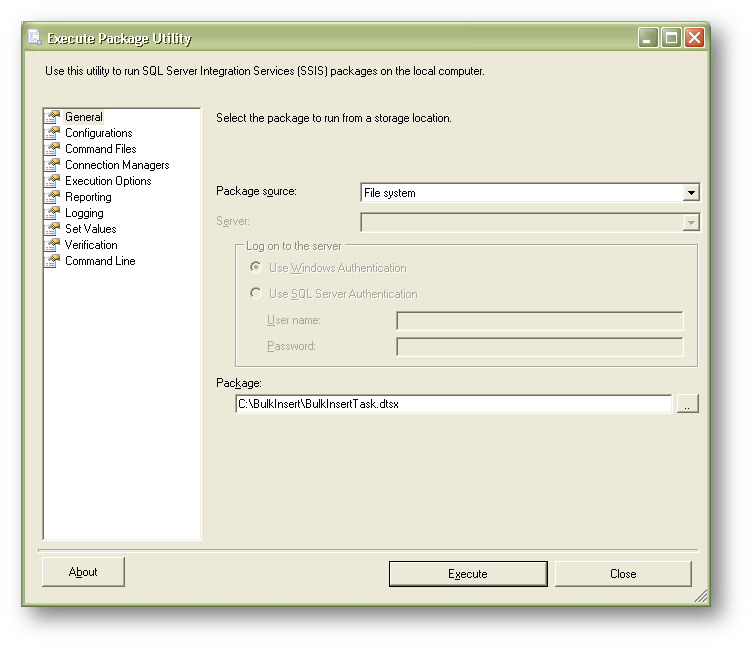Click the Execution Options page icon
753x649 pixels.
53,181
